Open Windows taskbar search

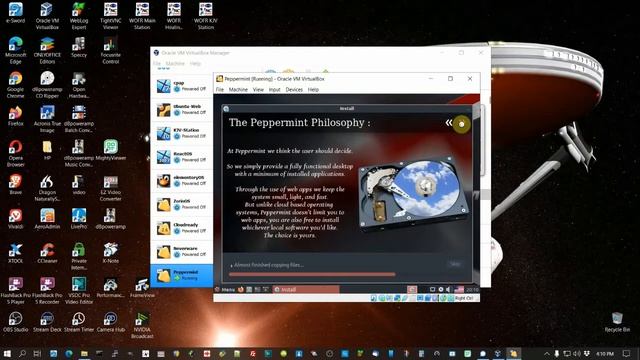22,353
